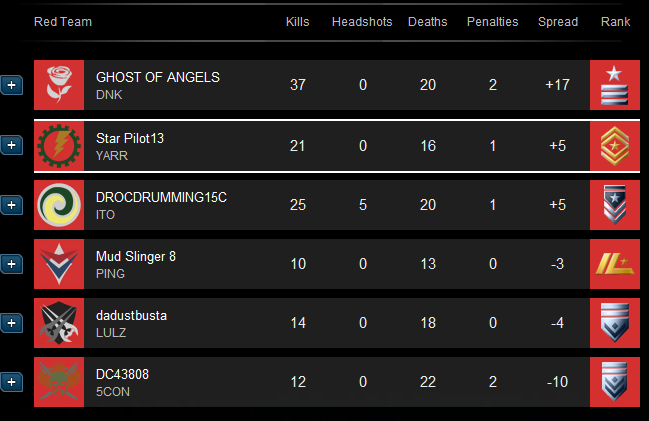This screenshot has height=421, width=649.
Task: Click dadustbusta crossed blades emblem
Action: [x=59, y=322]
